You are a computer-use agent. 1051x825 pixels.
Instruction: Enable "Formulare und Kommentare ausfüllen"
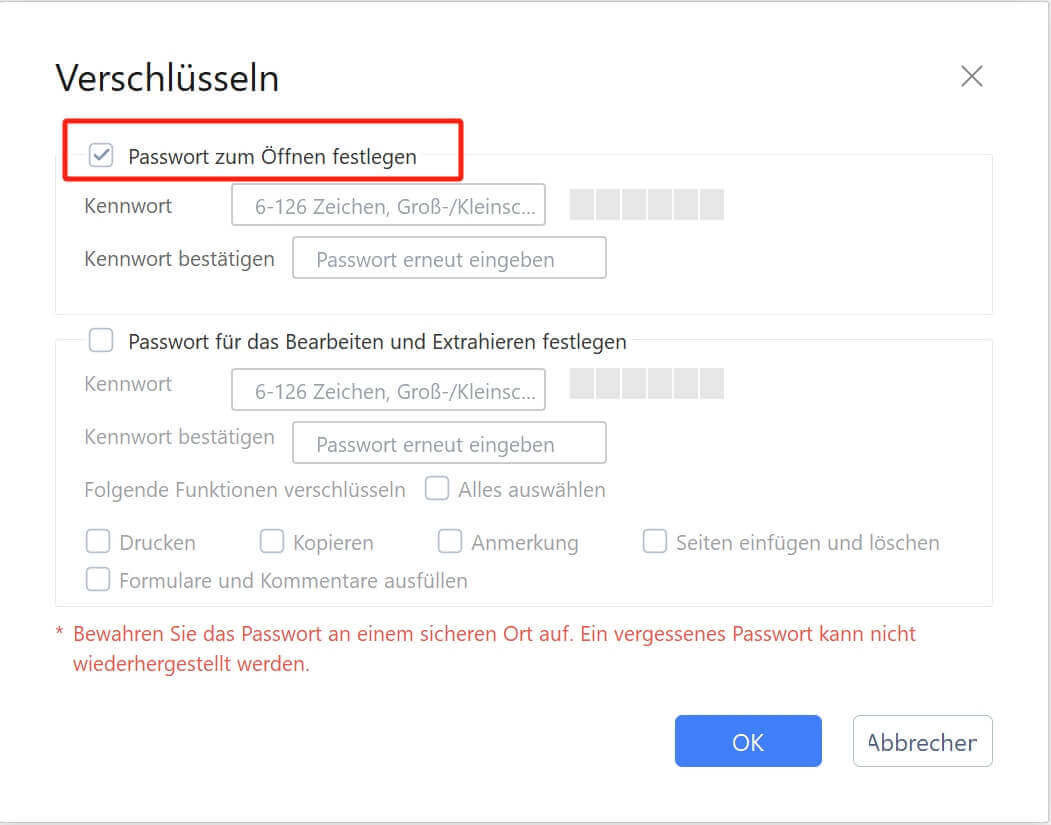pos(98,580)
